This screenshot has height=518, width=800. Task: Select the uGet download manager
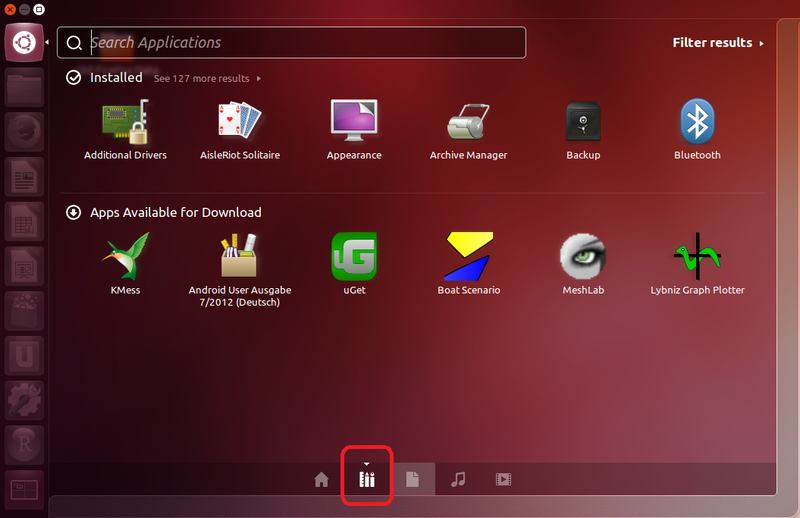354,264
